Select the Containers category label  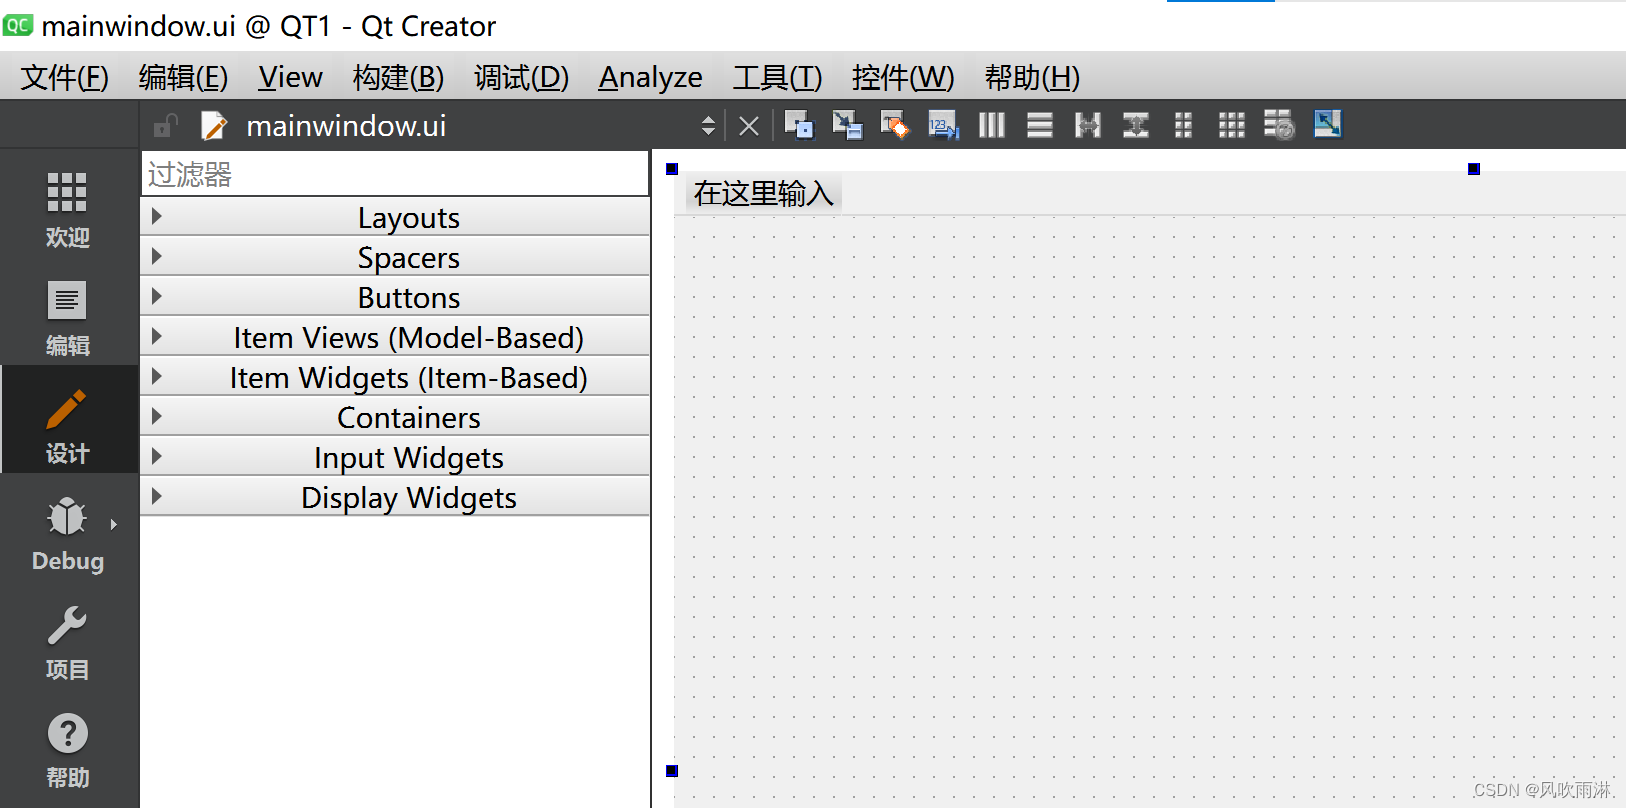click(x=409, y=418)
